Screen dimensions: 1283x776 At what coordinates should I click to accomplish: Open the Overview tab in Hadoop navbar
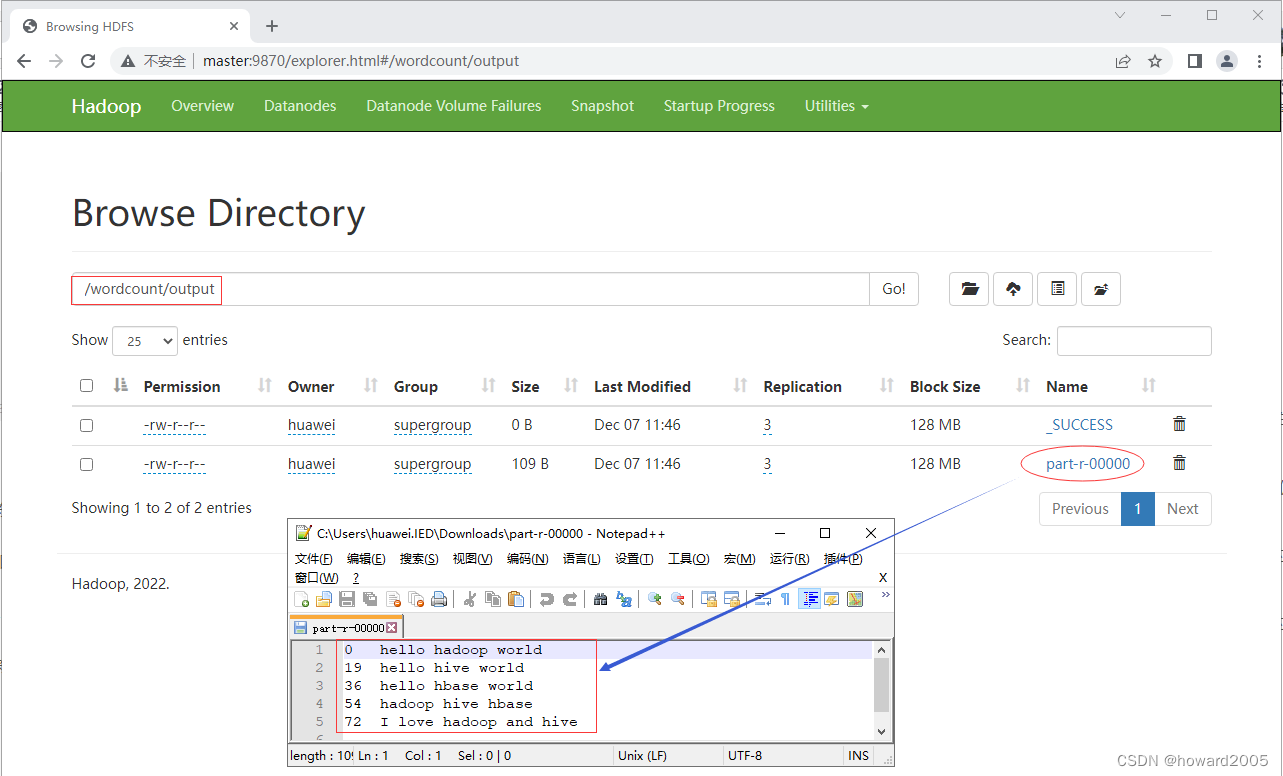[202, 106]
